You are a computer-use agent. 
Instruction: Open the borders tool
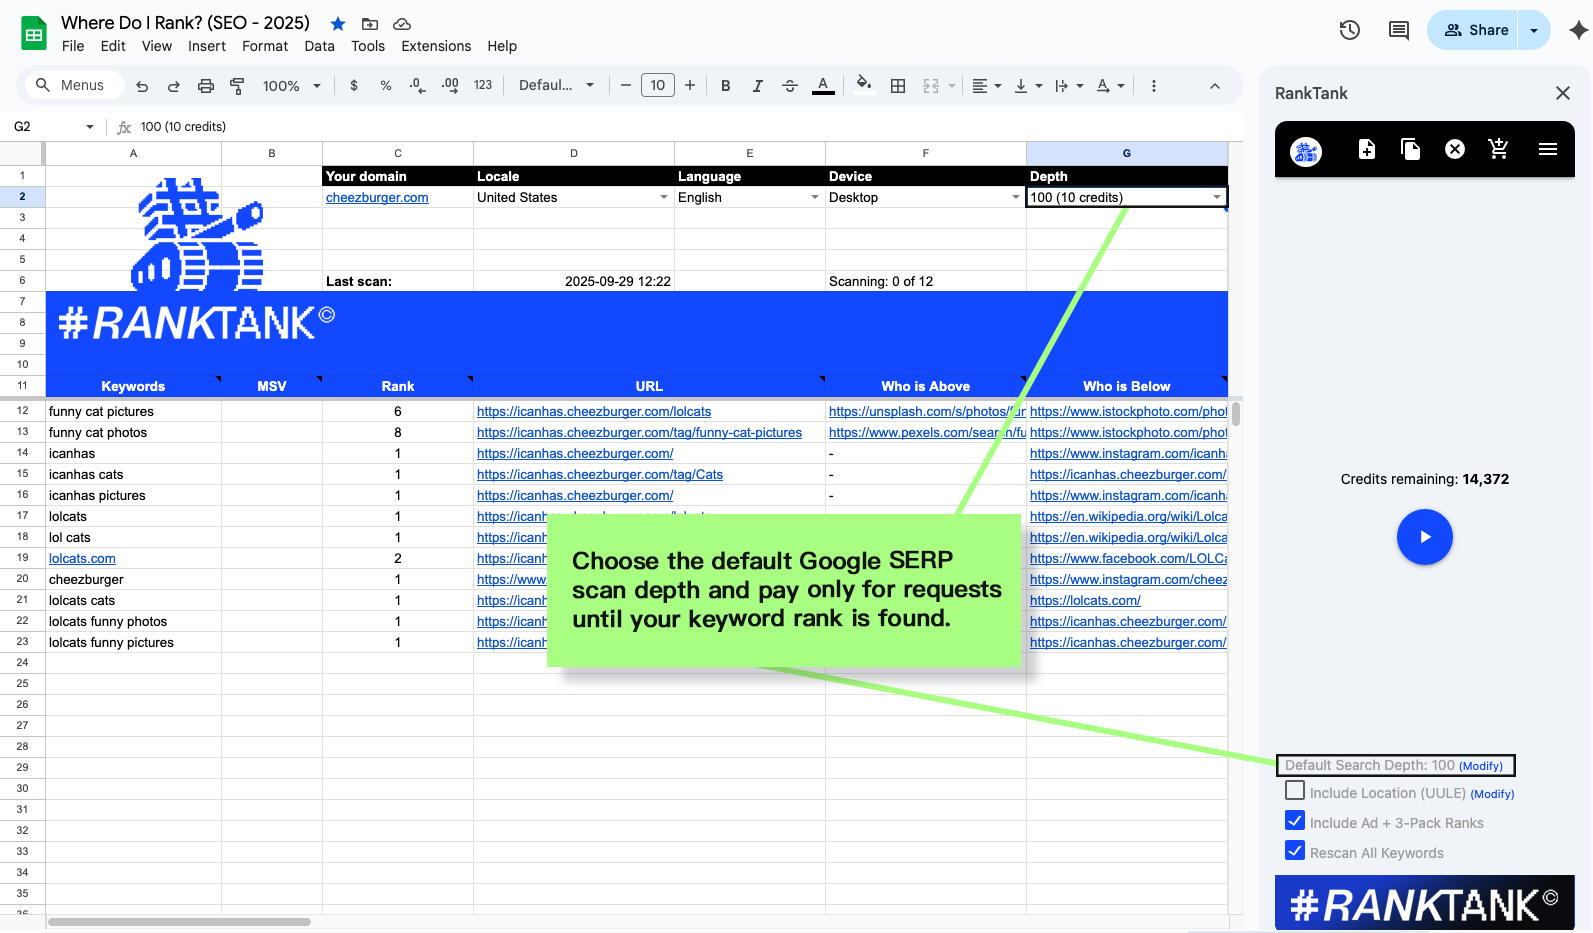pyautogui.click(x=898, y=86)
